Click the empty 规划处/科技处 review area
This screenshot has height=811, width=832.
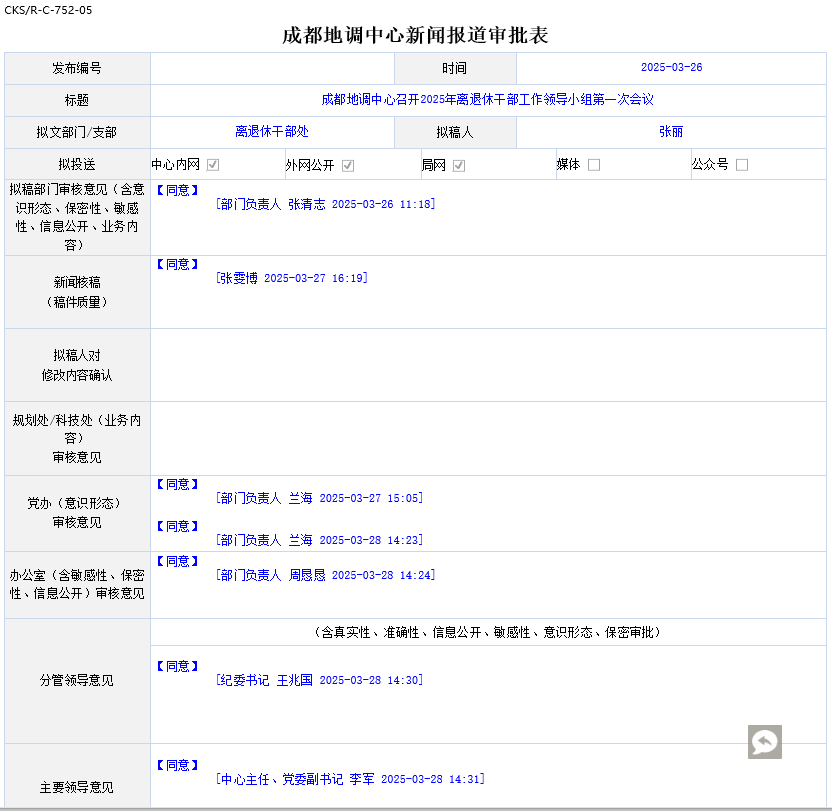pos(488,438)
